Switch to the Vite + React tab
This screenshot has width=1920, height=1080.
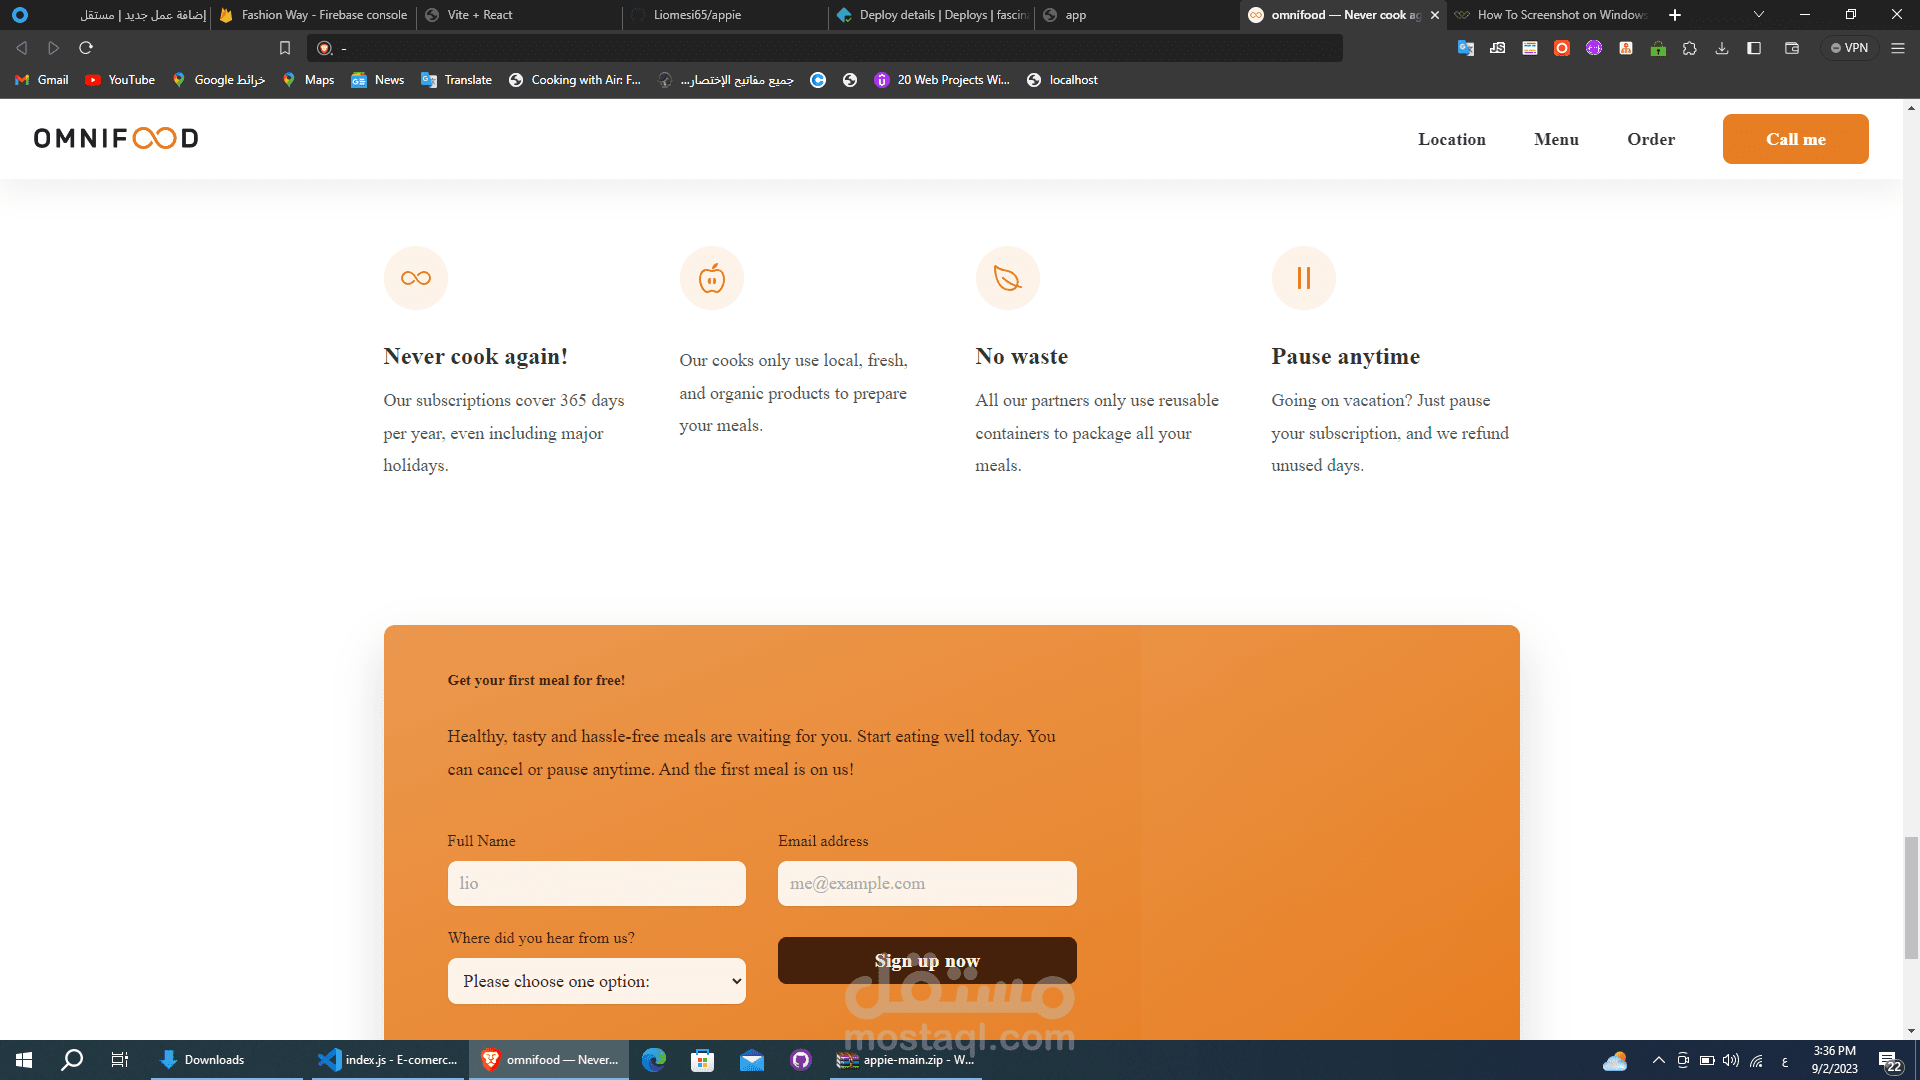point(480,15)
